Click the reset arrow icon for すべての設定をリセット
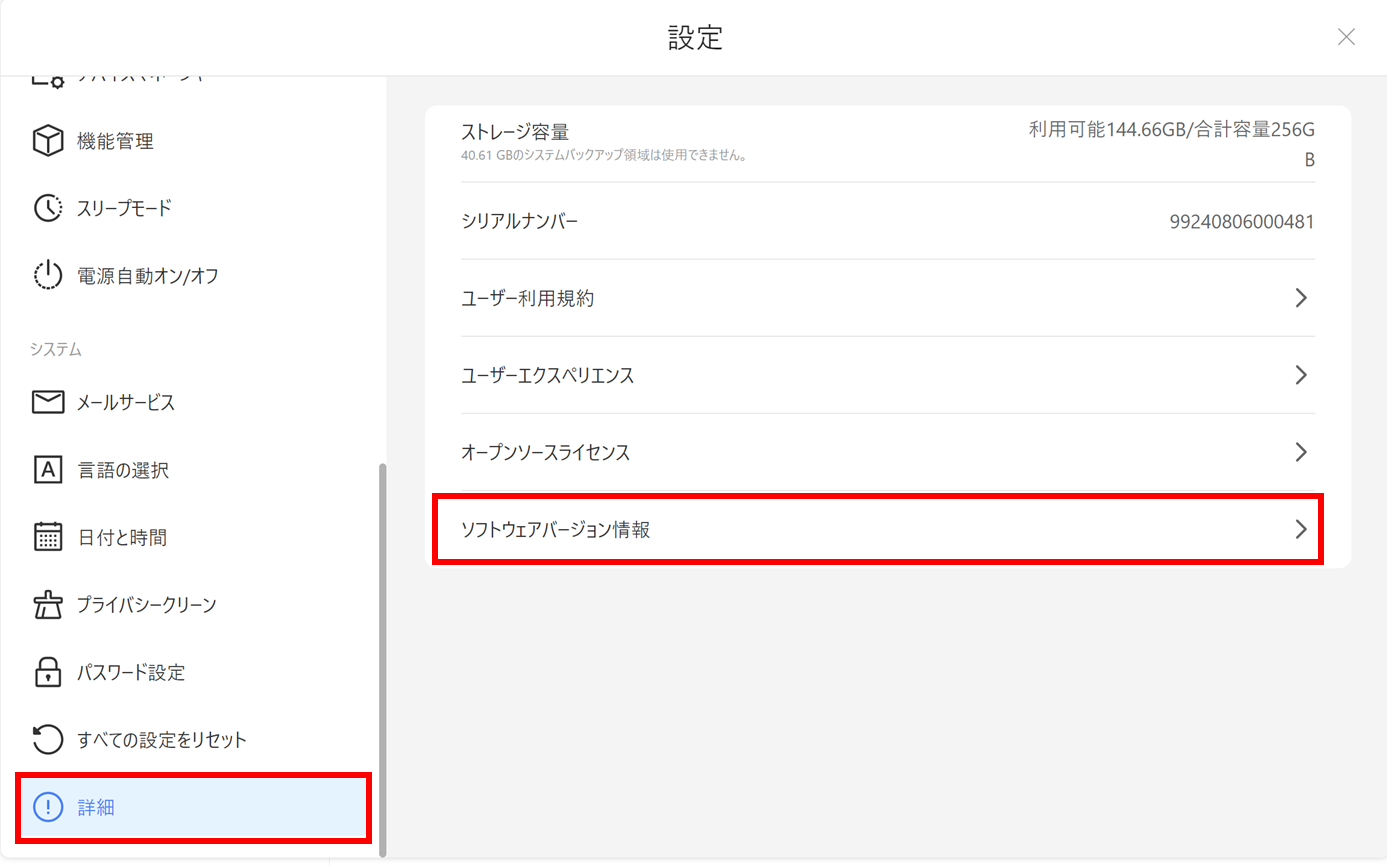Screen dimensions: 1387x866 48,740
